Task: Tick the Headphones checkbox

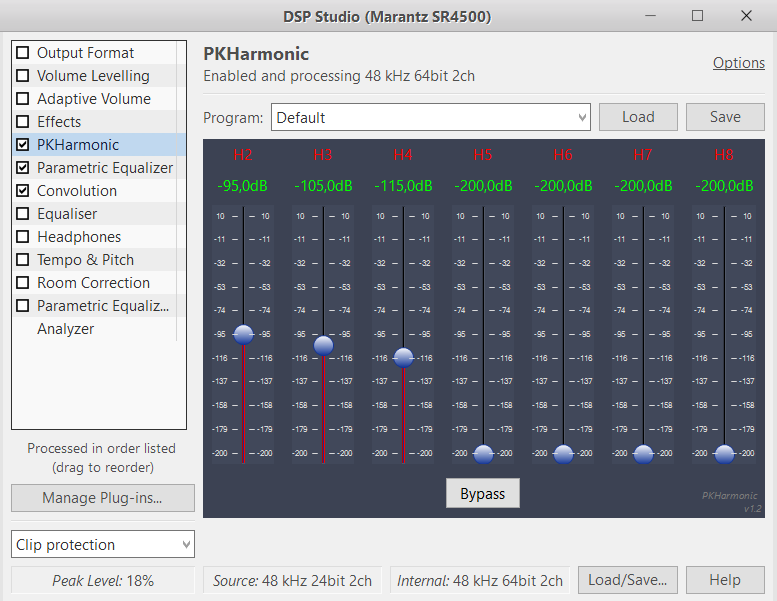Action: pyautogui.click(x=23, y=236)
